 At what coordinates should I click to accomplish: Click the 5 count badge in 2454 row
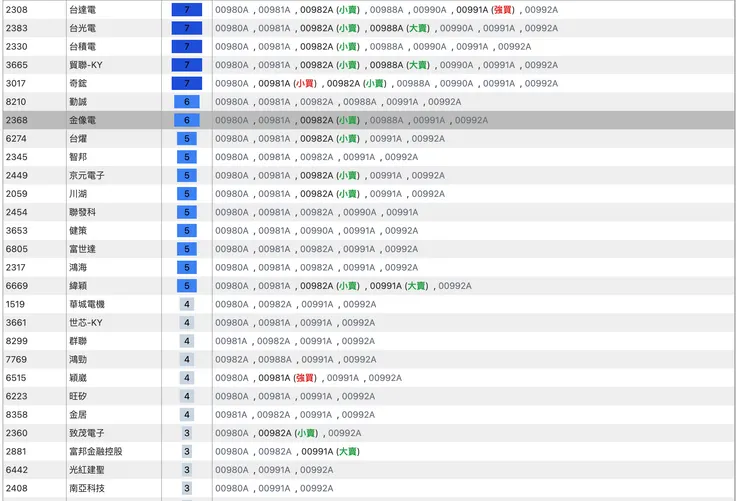point(187,212)
